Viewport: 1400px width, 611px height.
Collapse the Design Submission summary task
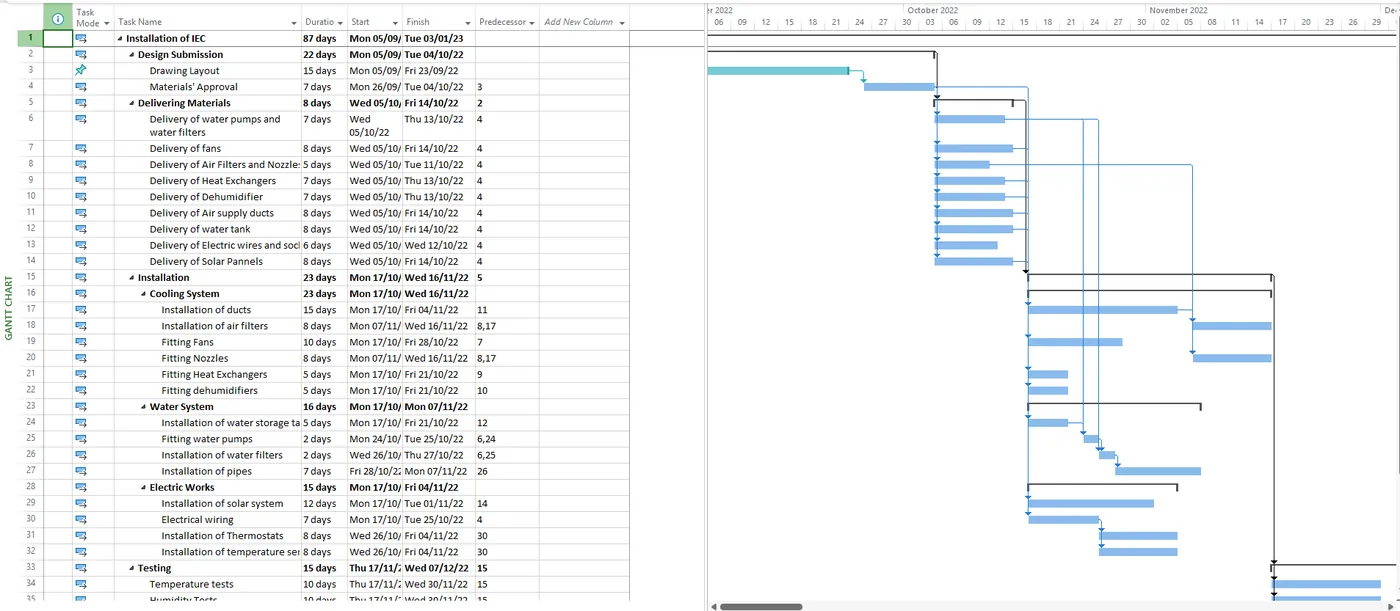pyautogui.click(x=133, y=54)
